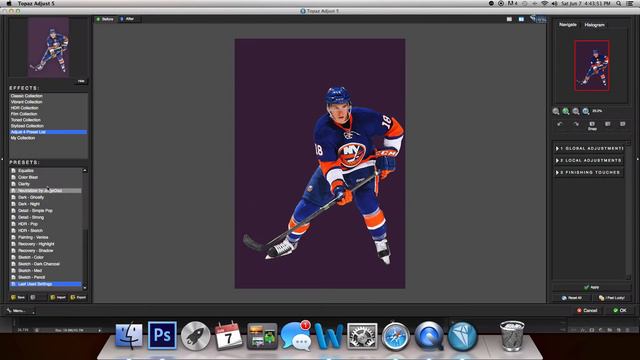Expand Finishing Touches section
Image resolution: width=640 pixels, height=360 pixels.
(x=589, y=173)
